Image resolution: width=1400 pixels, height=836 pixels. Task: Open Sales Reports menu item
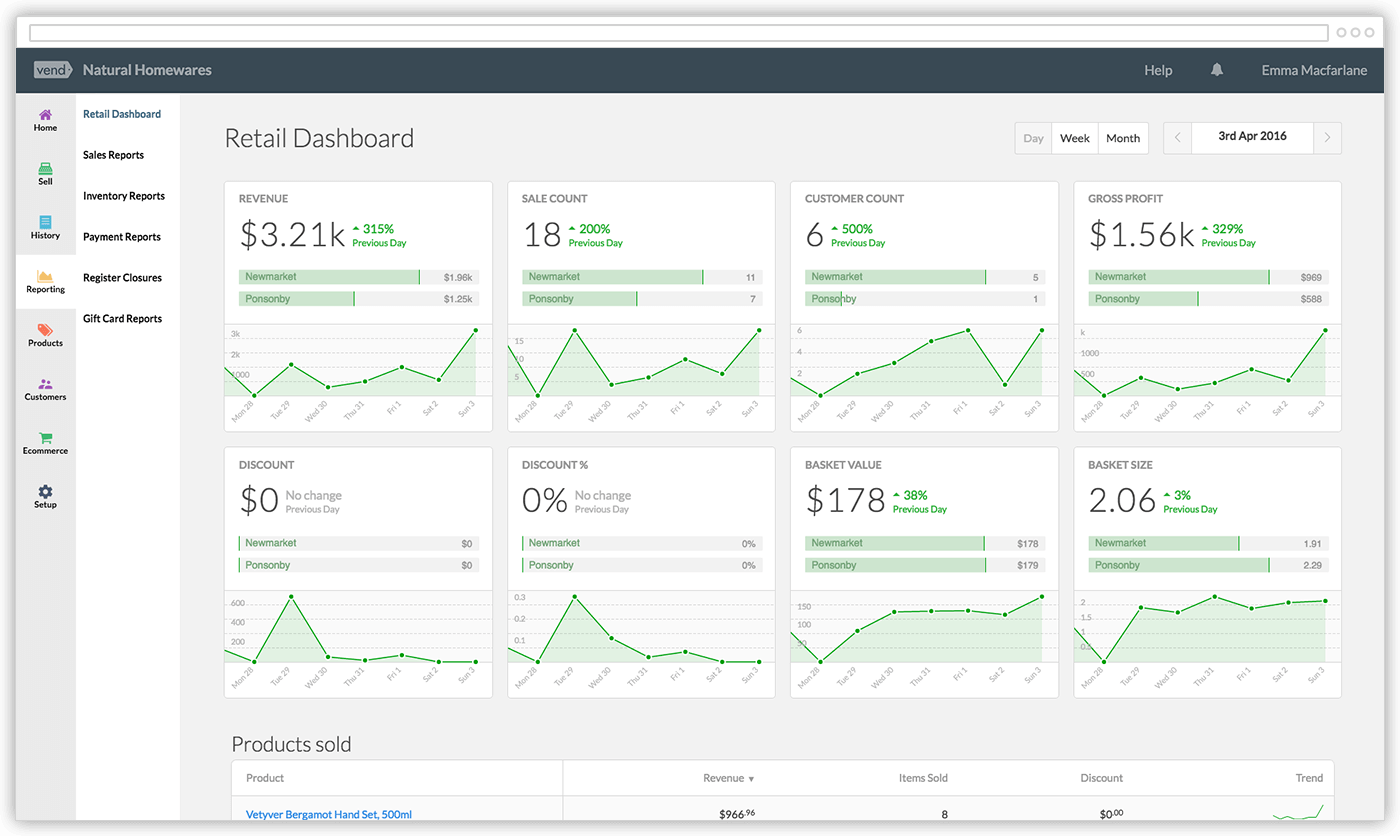coord(113,155)
